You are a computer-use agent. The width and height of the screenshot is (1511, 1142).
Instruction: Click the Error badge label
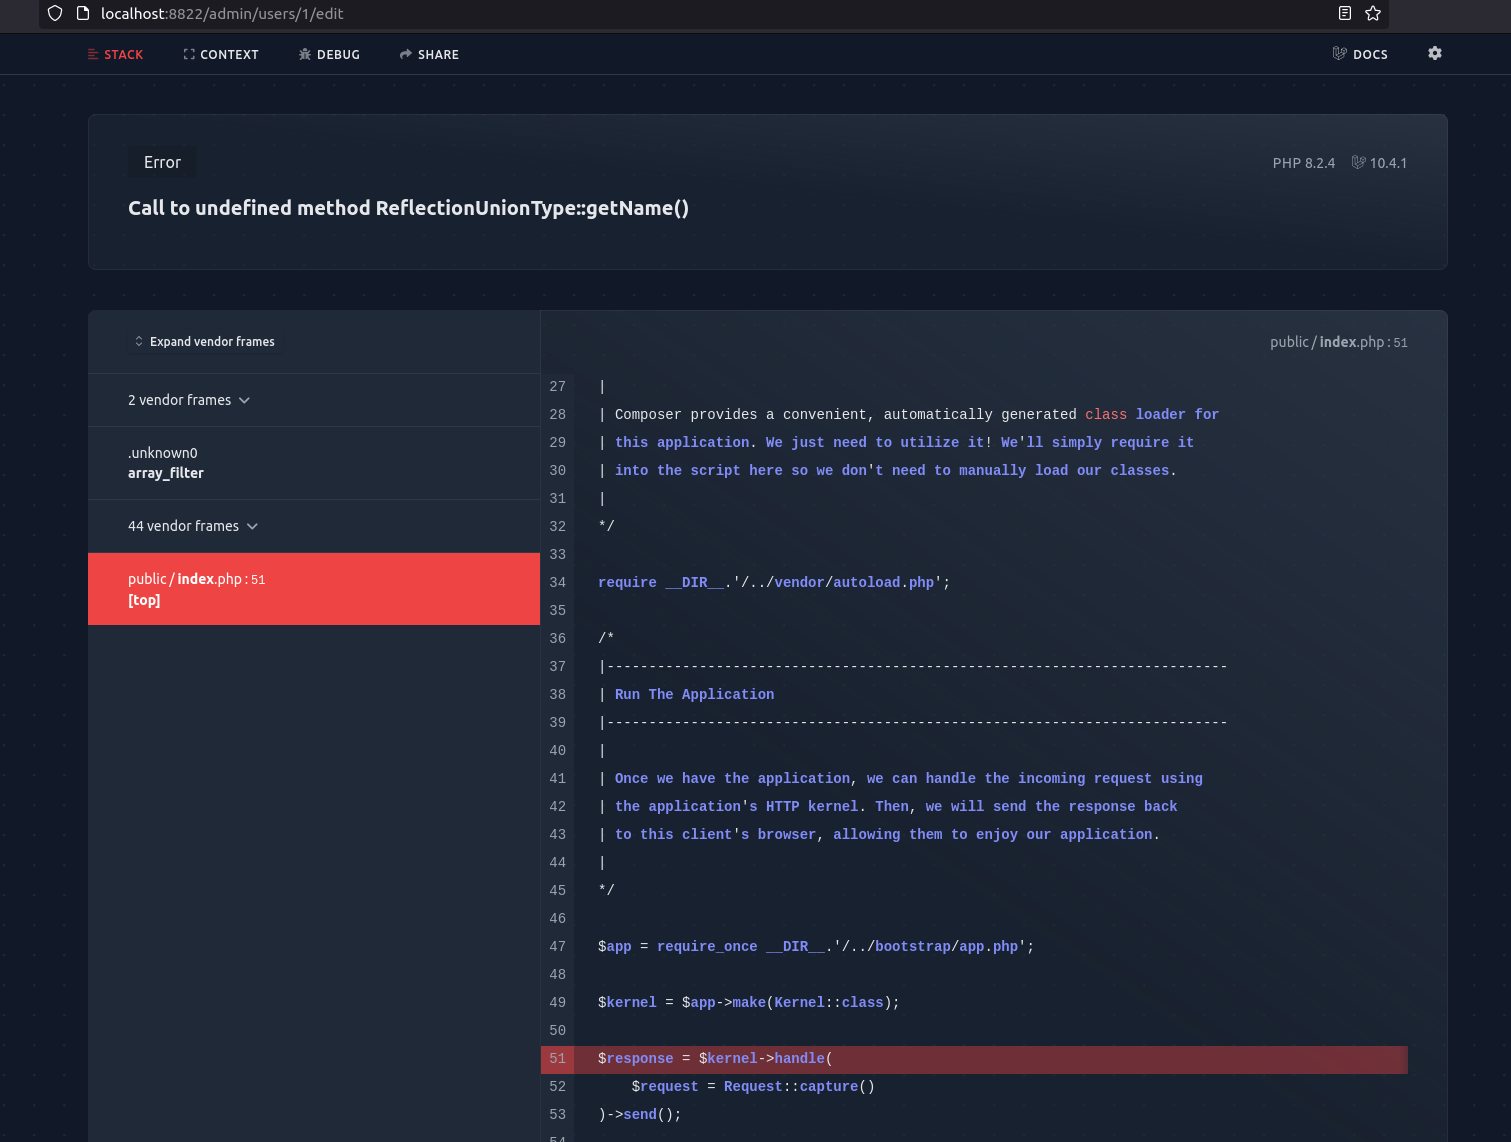click(x=161, y=161)
